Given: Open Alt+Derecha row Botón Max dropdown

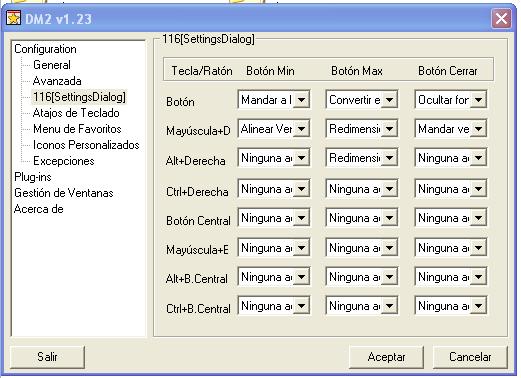Looking at the screenshot, I should 362,157.
